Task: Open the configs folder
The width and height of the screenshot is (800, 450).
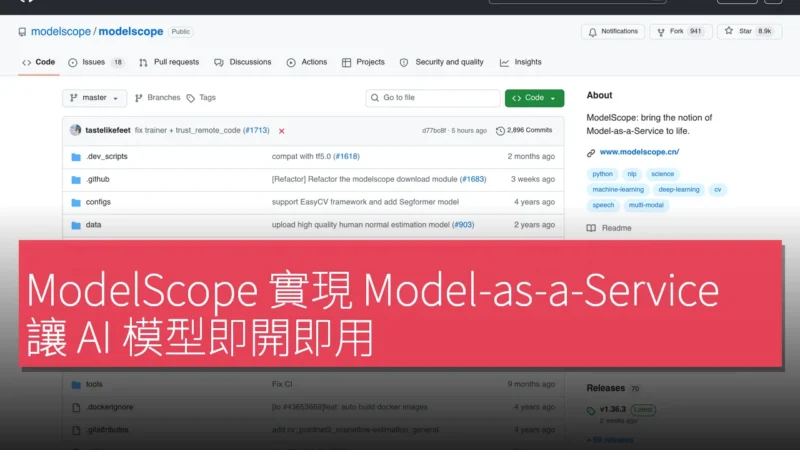Action: (98, 202)
